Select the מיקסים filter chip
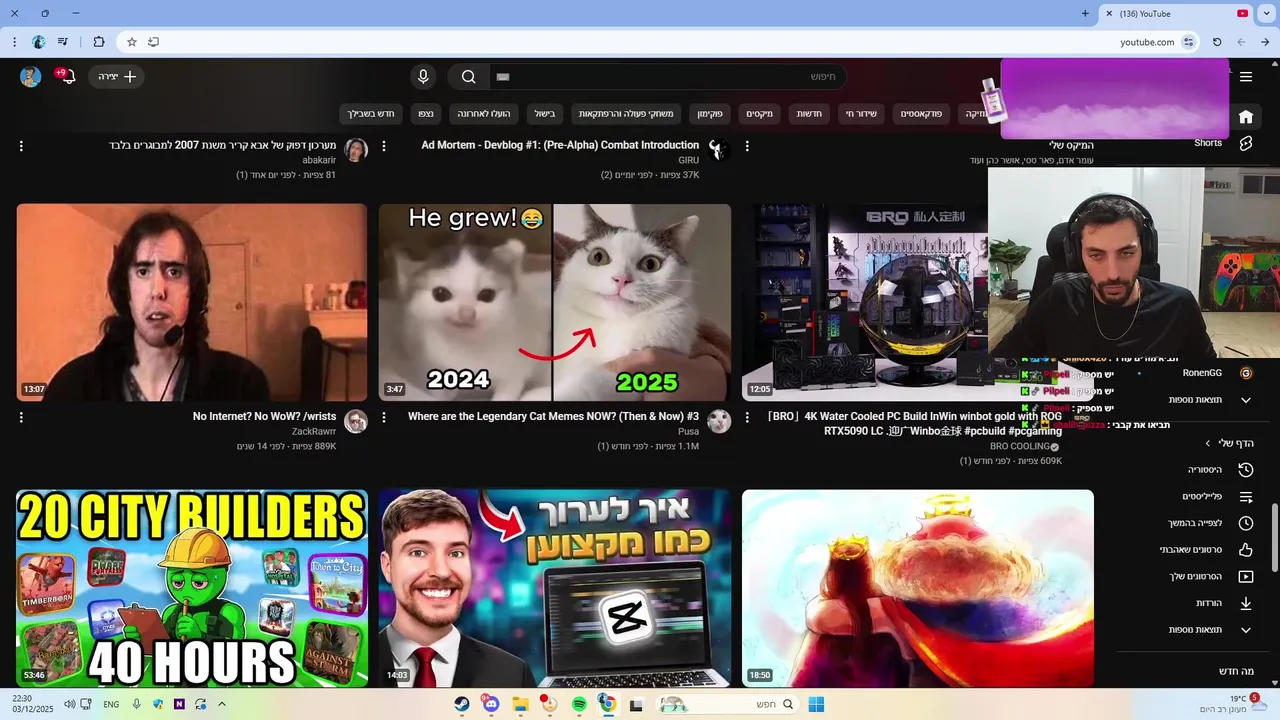Screen dimensions: 1280x720 click(x=760, y=114)
